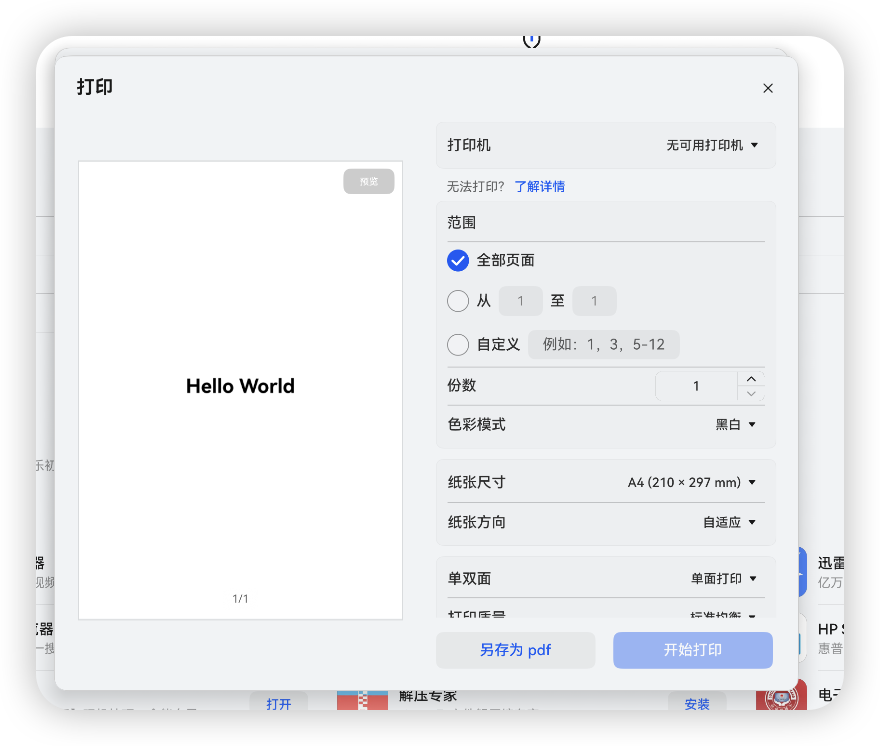Click the 开始打印 button
Viewport: 880px width, 746px height.
[693, 650]
